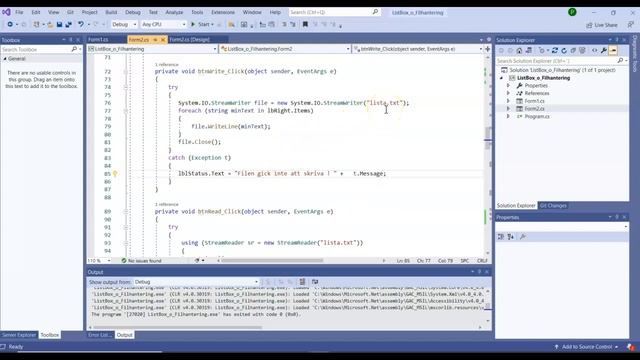Toggle a bookmark with the bookmark toolbar icon
This screenshot has height=360, width=640.
tap(305, 24)
